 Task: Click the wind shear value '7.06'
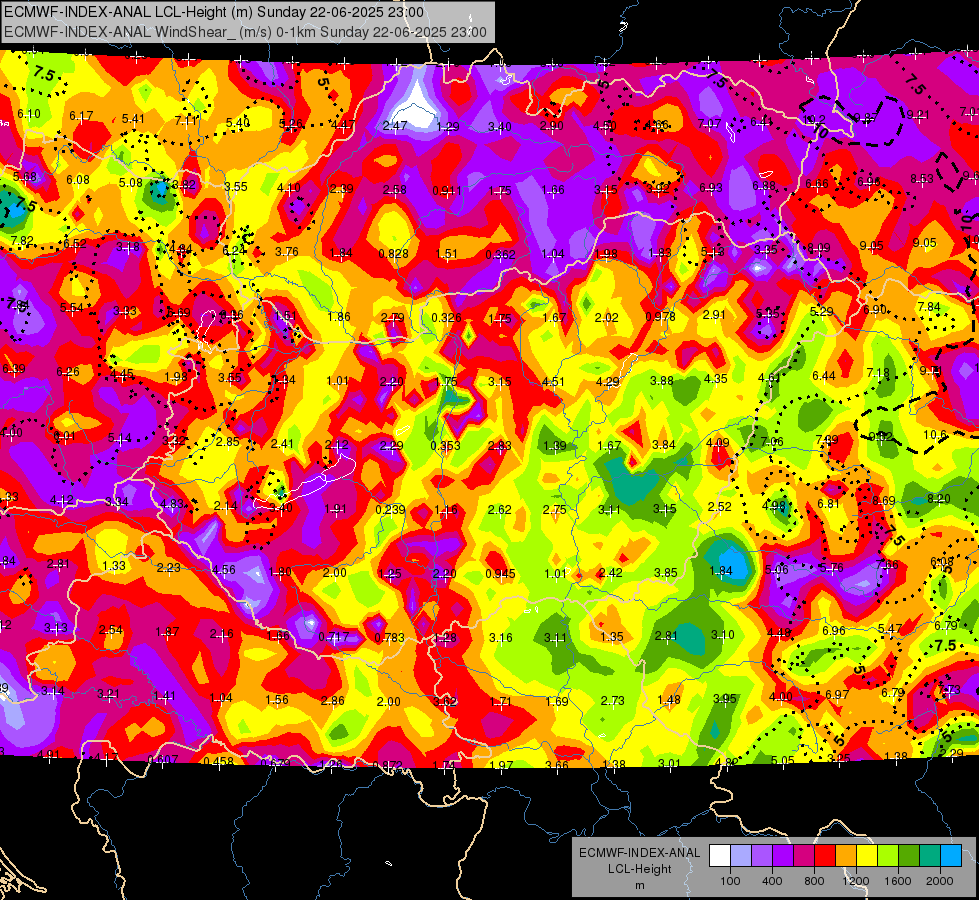click(772, 442)
